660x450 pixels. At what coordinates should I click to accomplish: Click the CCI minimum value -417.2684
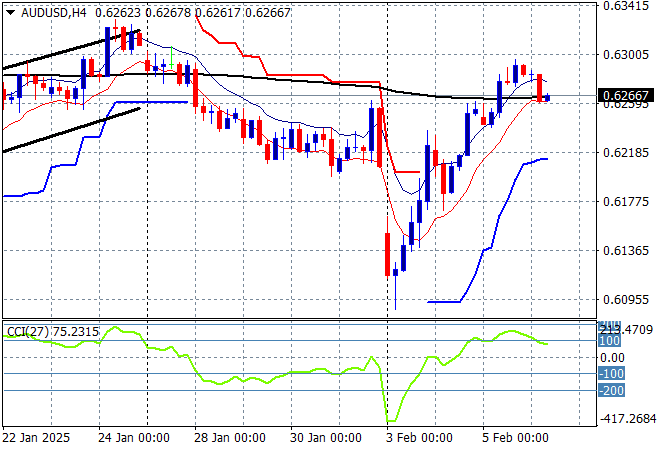pyautogui.click(x=626, y=419)
